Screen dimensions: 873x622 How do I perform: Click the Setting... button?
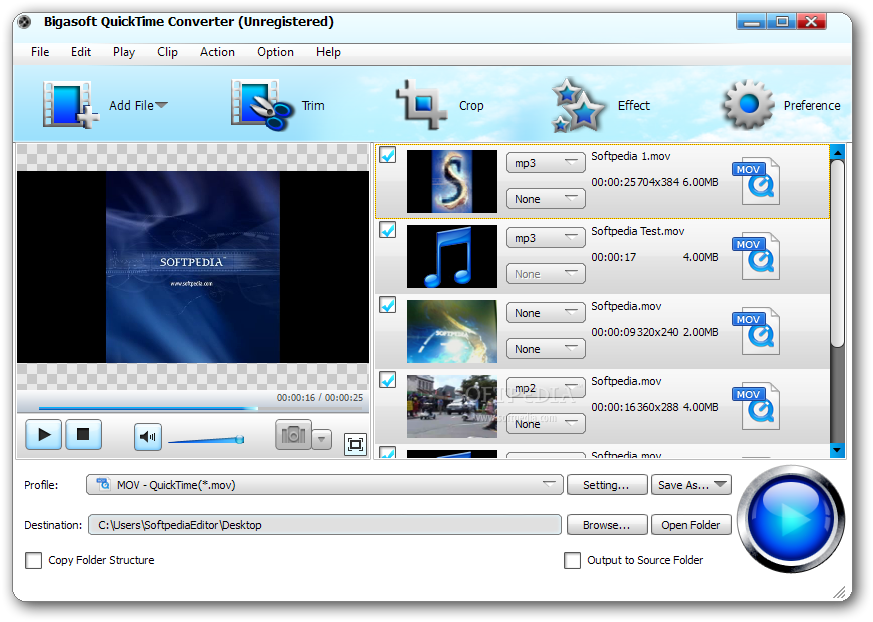[607, 485]
